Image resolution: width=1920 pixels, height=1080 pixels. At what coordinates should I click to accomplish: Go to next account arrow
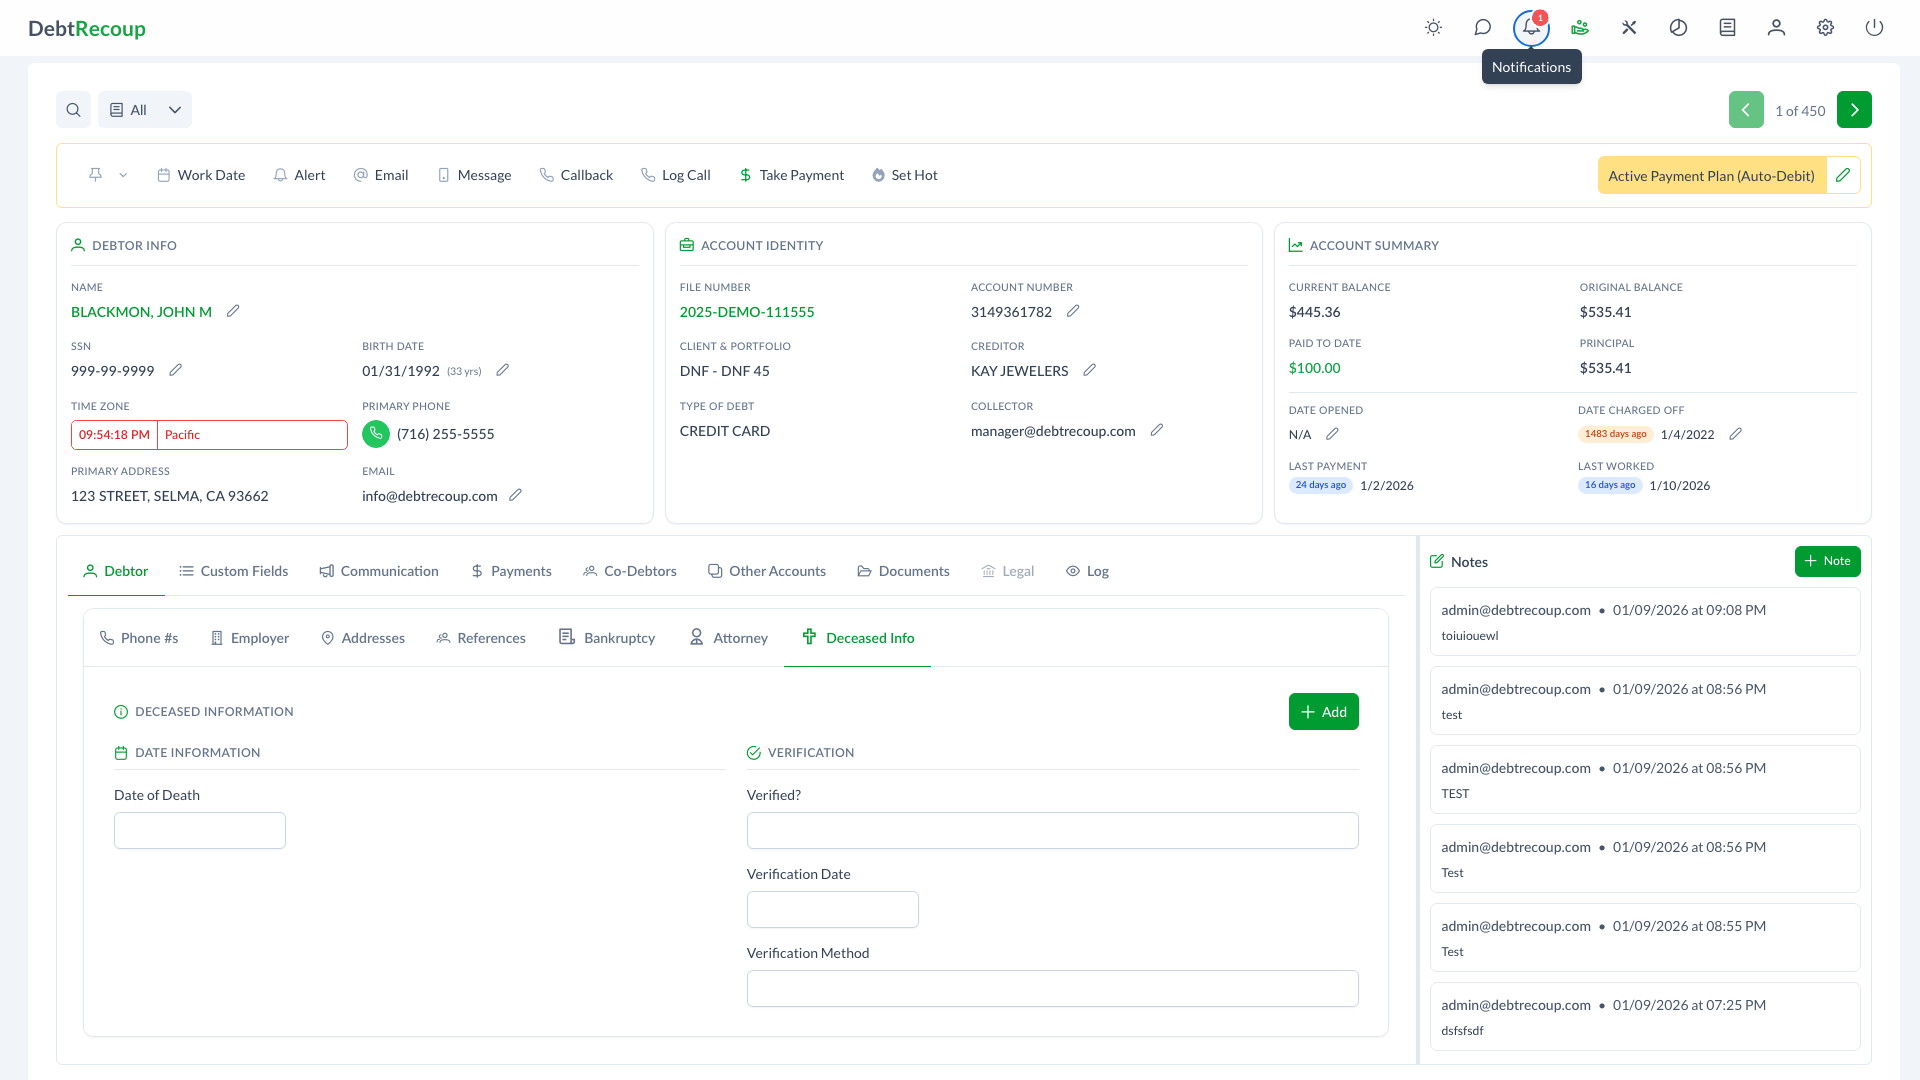tap(1854, 110)
